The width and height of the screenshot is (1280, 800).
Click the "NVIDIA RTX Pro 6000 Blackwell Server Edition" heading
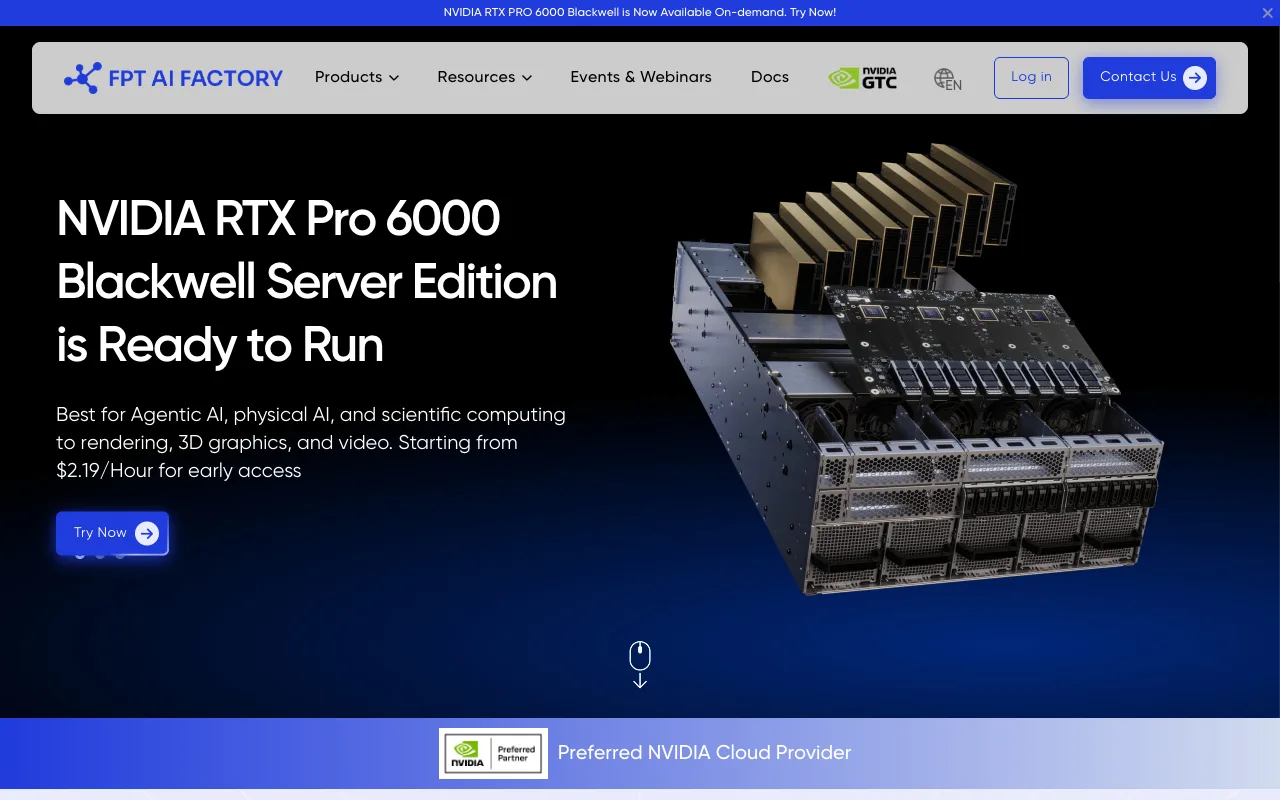(307, 281)
